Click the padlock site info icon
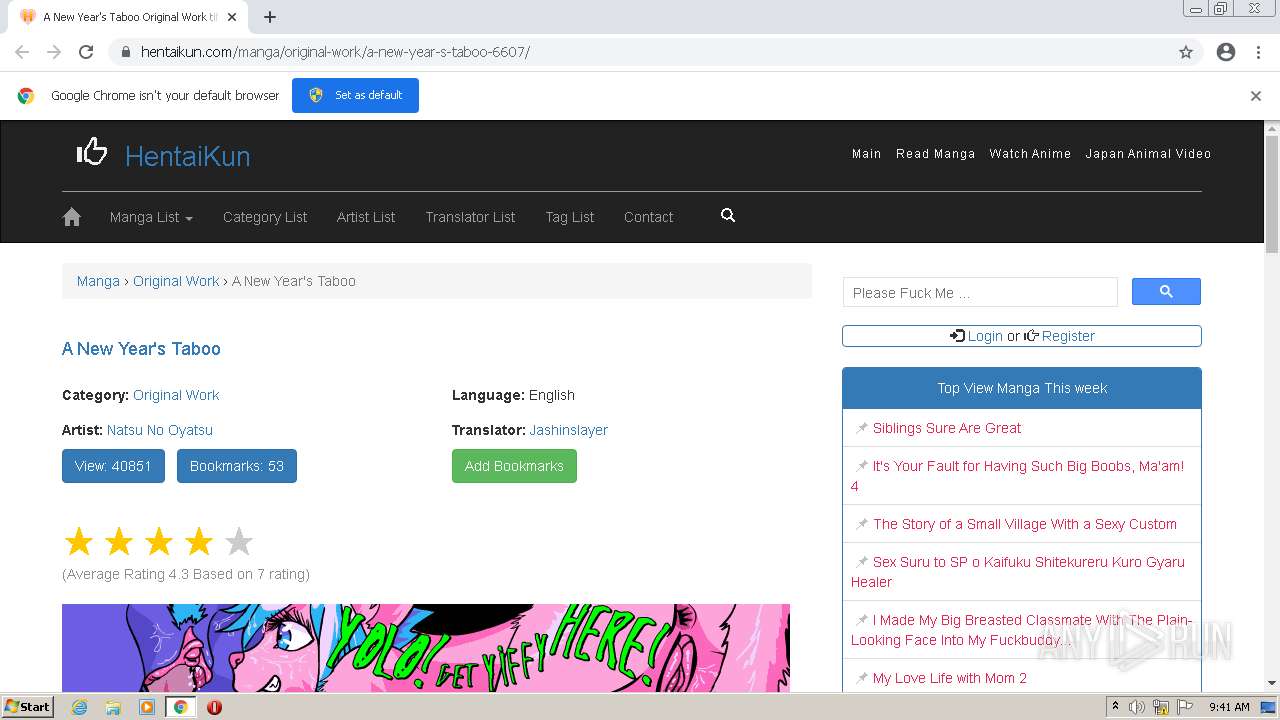The image size is (1280, 720). (x=125, y=52)
